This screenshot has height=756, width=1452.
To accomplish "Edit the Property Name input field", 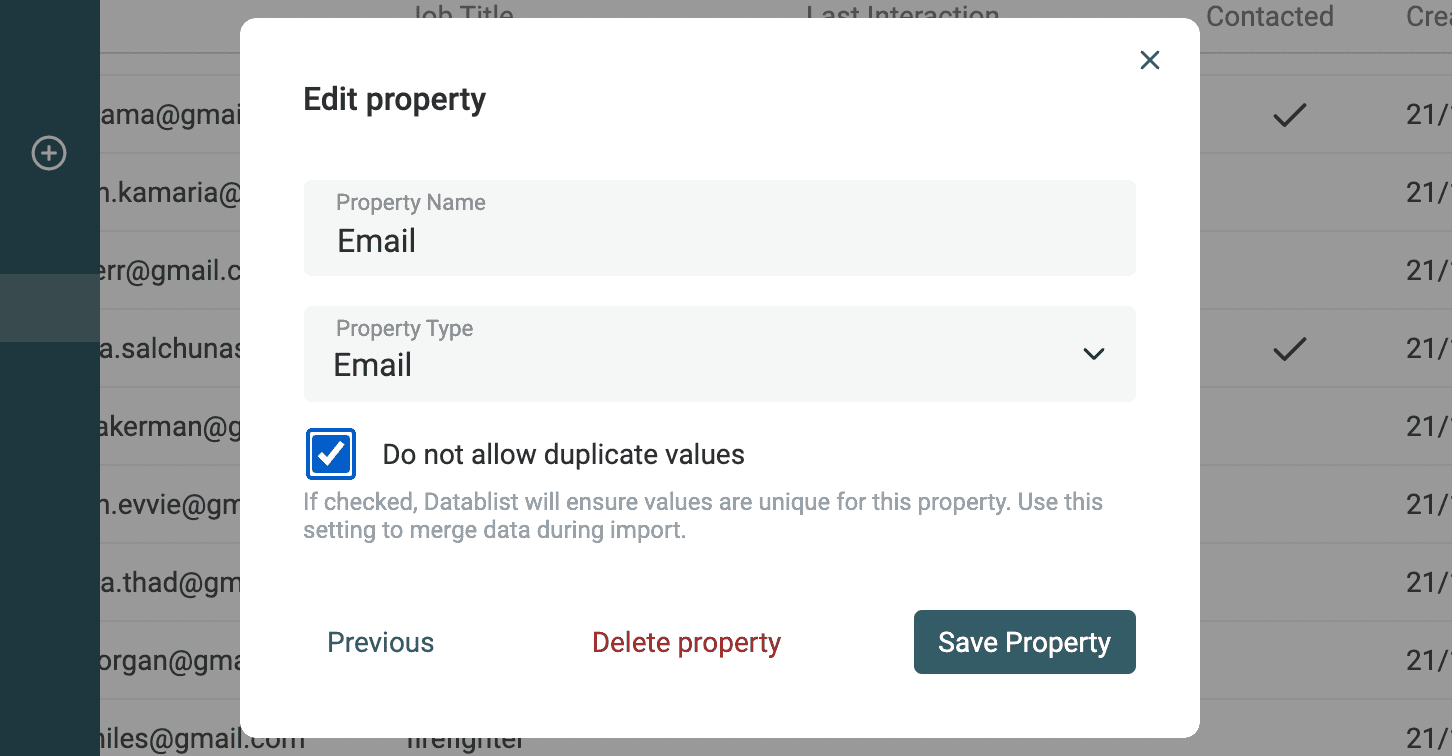I will (720, 240).
